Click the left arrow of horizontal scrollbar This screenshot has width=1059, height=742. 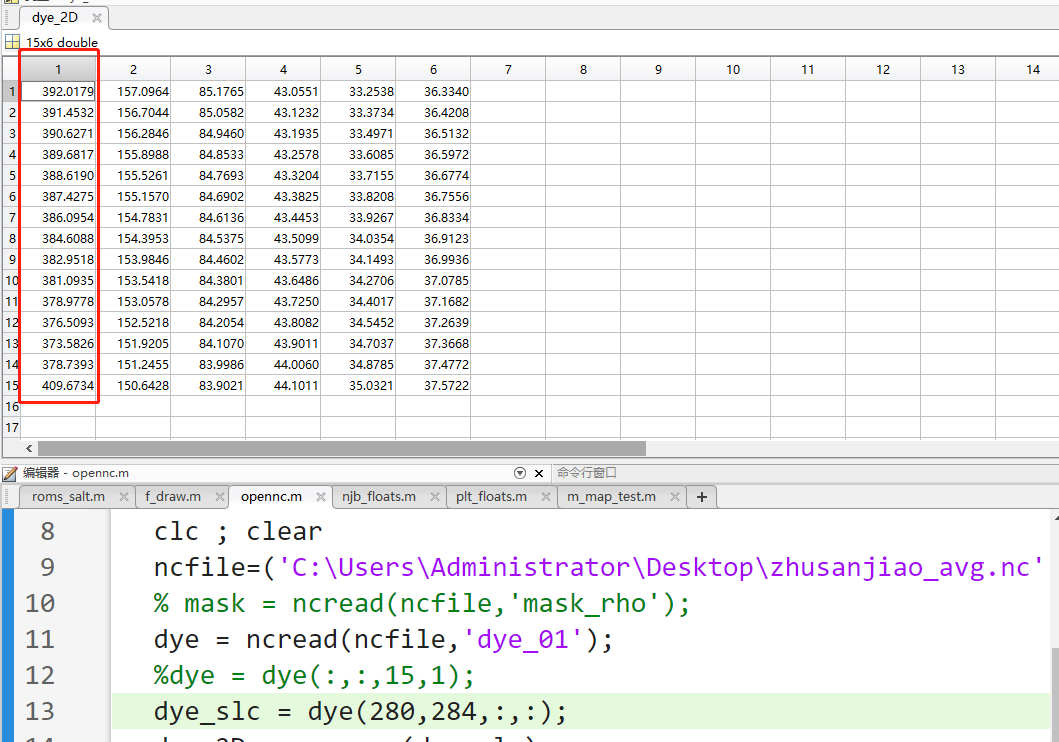(x=28, y=449)
